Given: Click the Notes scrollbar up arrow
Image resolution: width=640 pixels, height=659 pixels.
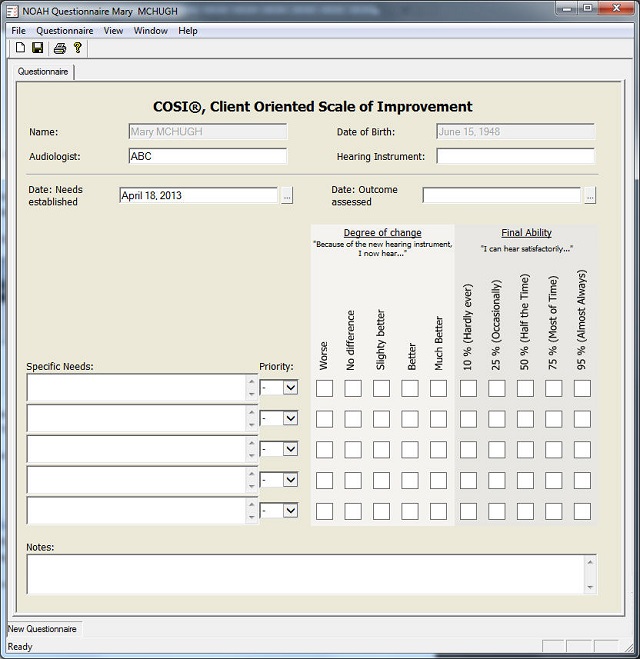Looking at the screenshot, I should (x=590, y=562).
